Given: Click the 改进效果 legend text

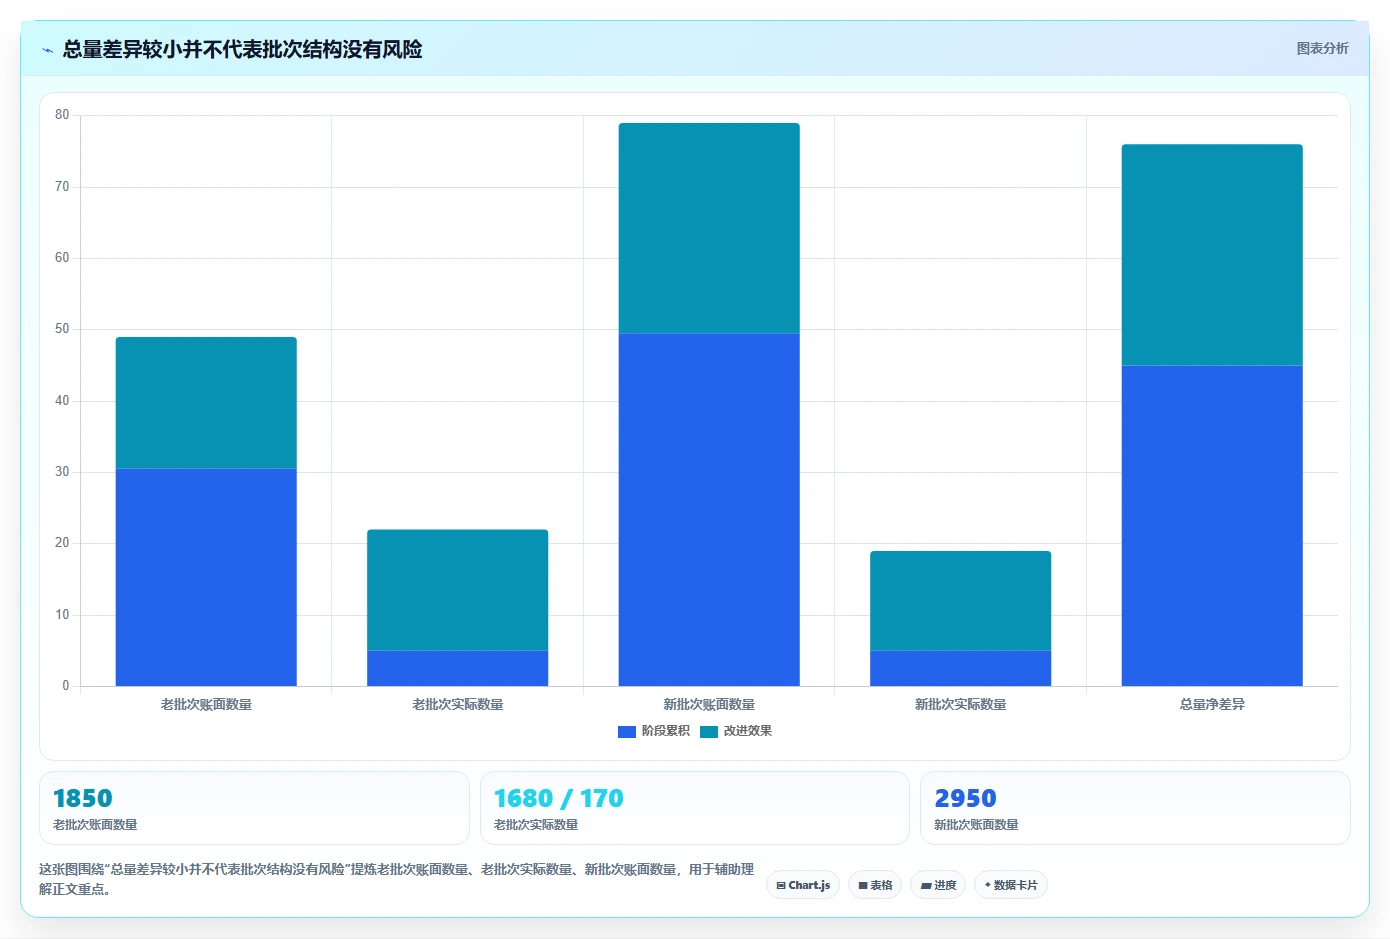Looking at the screenshot, I should (x=748, y=731).
